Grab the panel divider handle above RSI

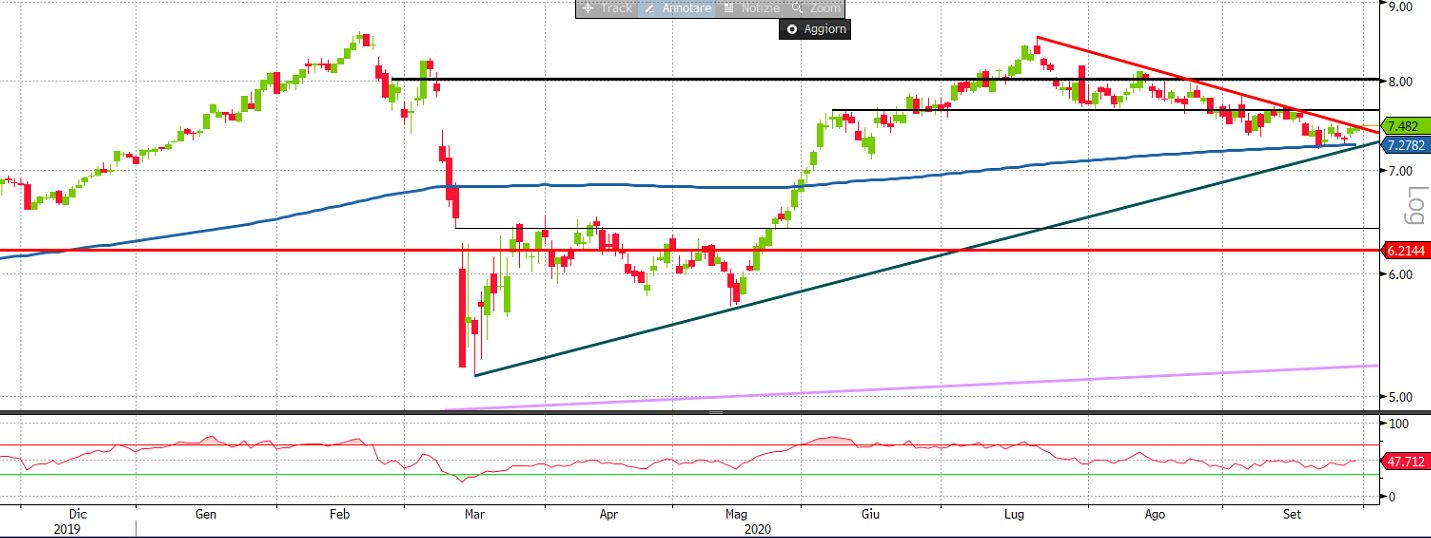pyautogui.click(x=715, y=412)
